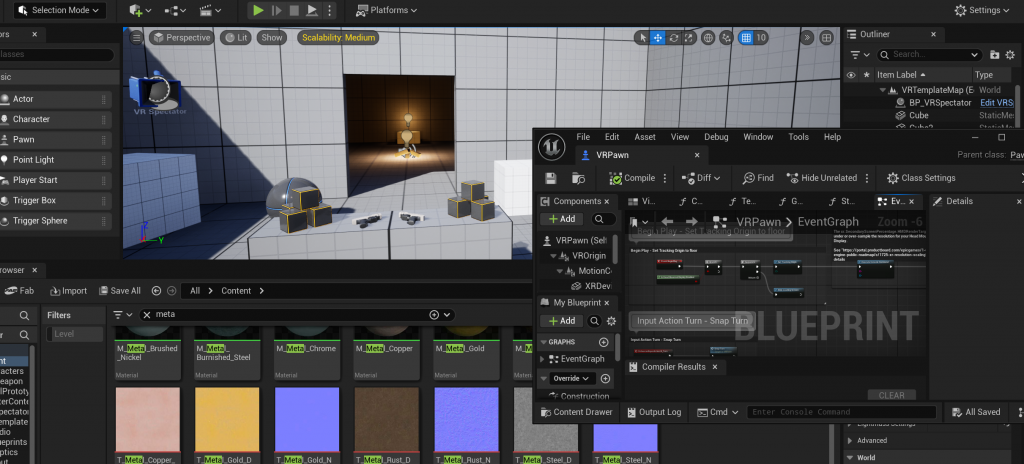Viewport: 1024px width, 464px height.
Task: Switch to the Compiler Results tab
Action: [673, 367]
